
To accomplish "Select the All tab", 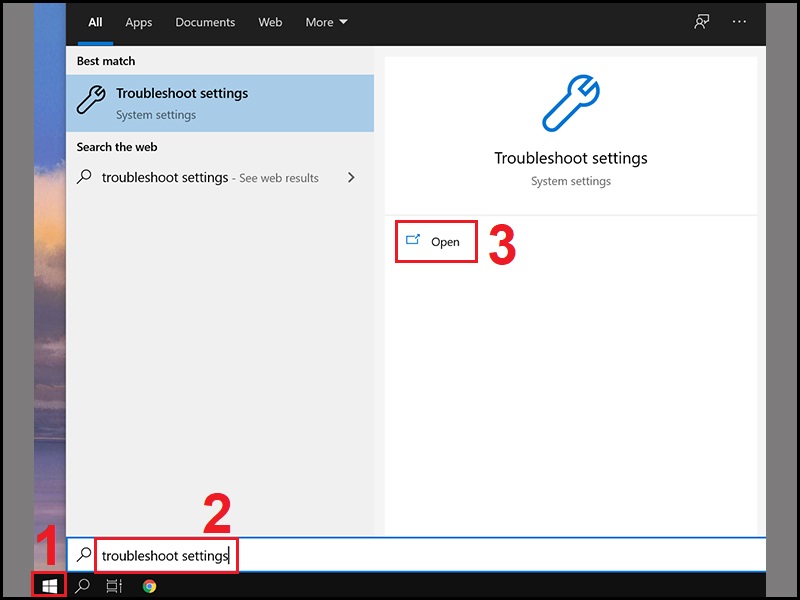I will pyautogui.click(x=95, y=22).
